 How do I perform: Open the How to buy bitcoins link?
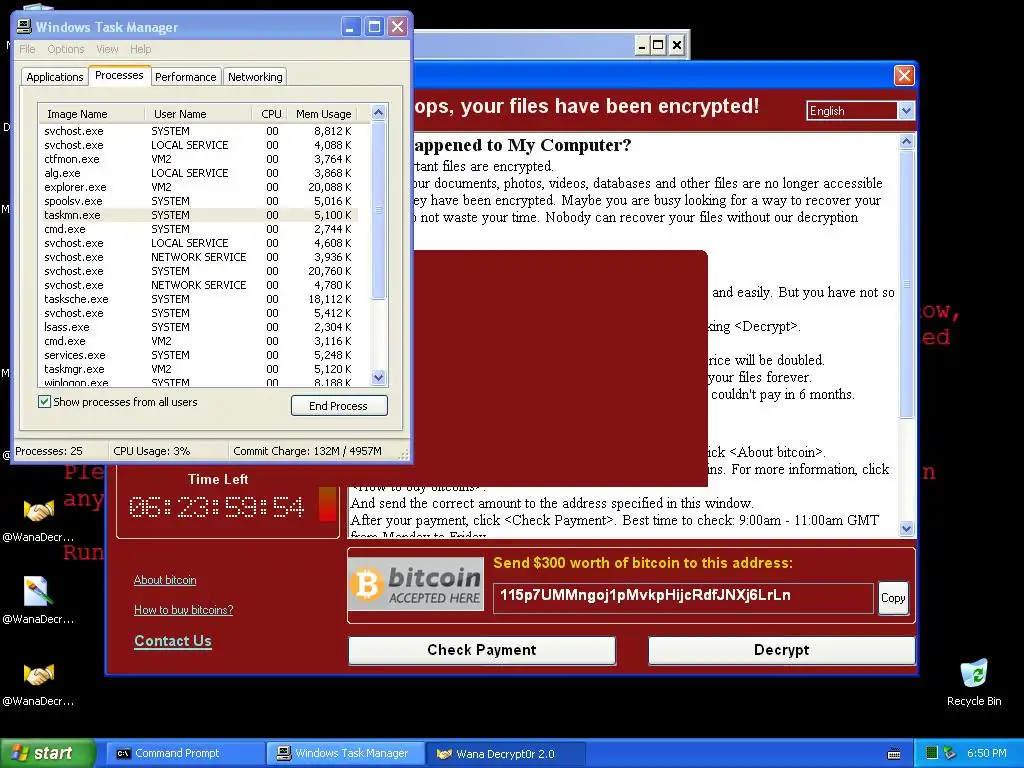184,610
